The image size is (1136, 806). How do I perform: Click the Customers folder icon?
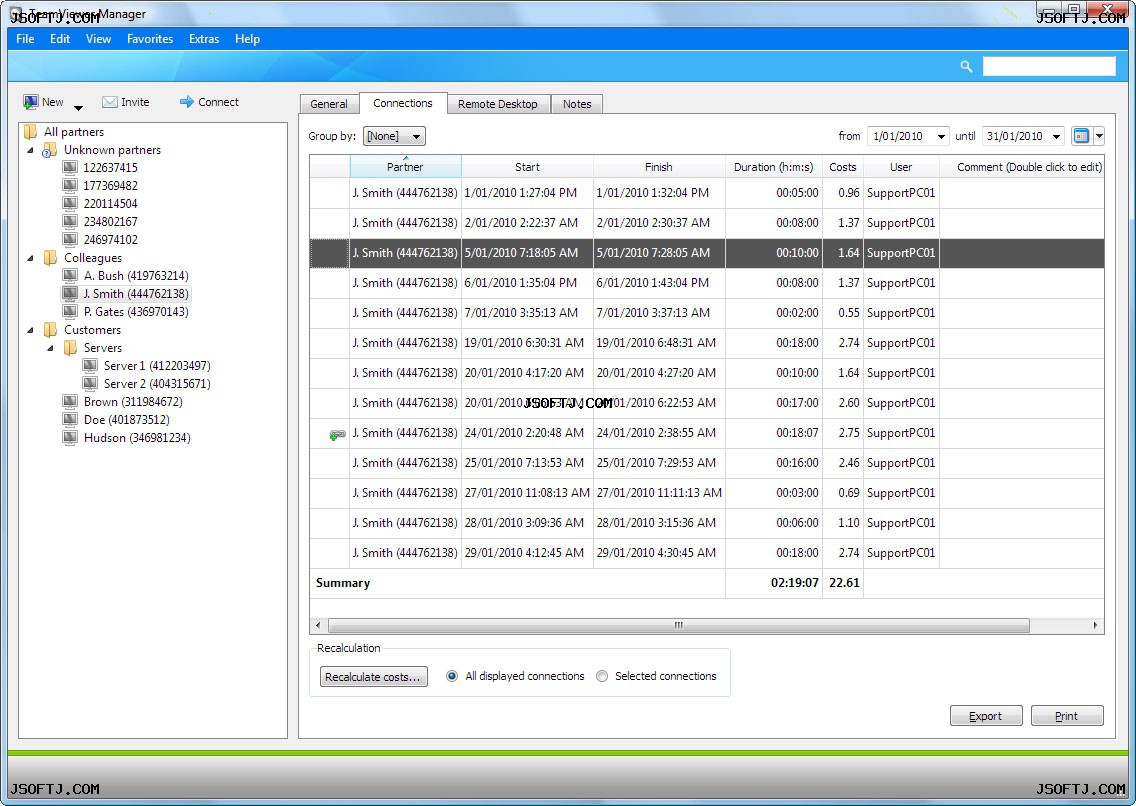tap(50, 329)
